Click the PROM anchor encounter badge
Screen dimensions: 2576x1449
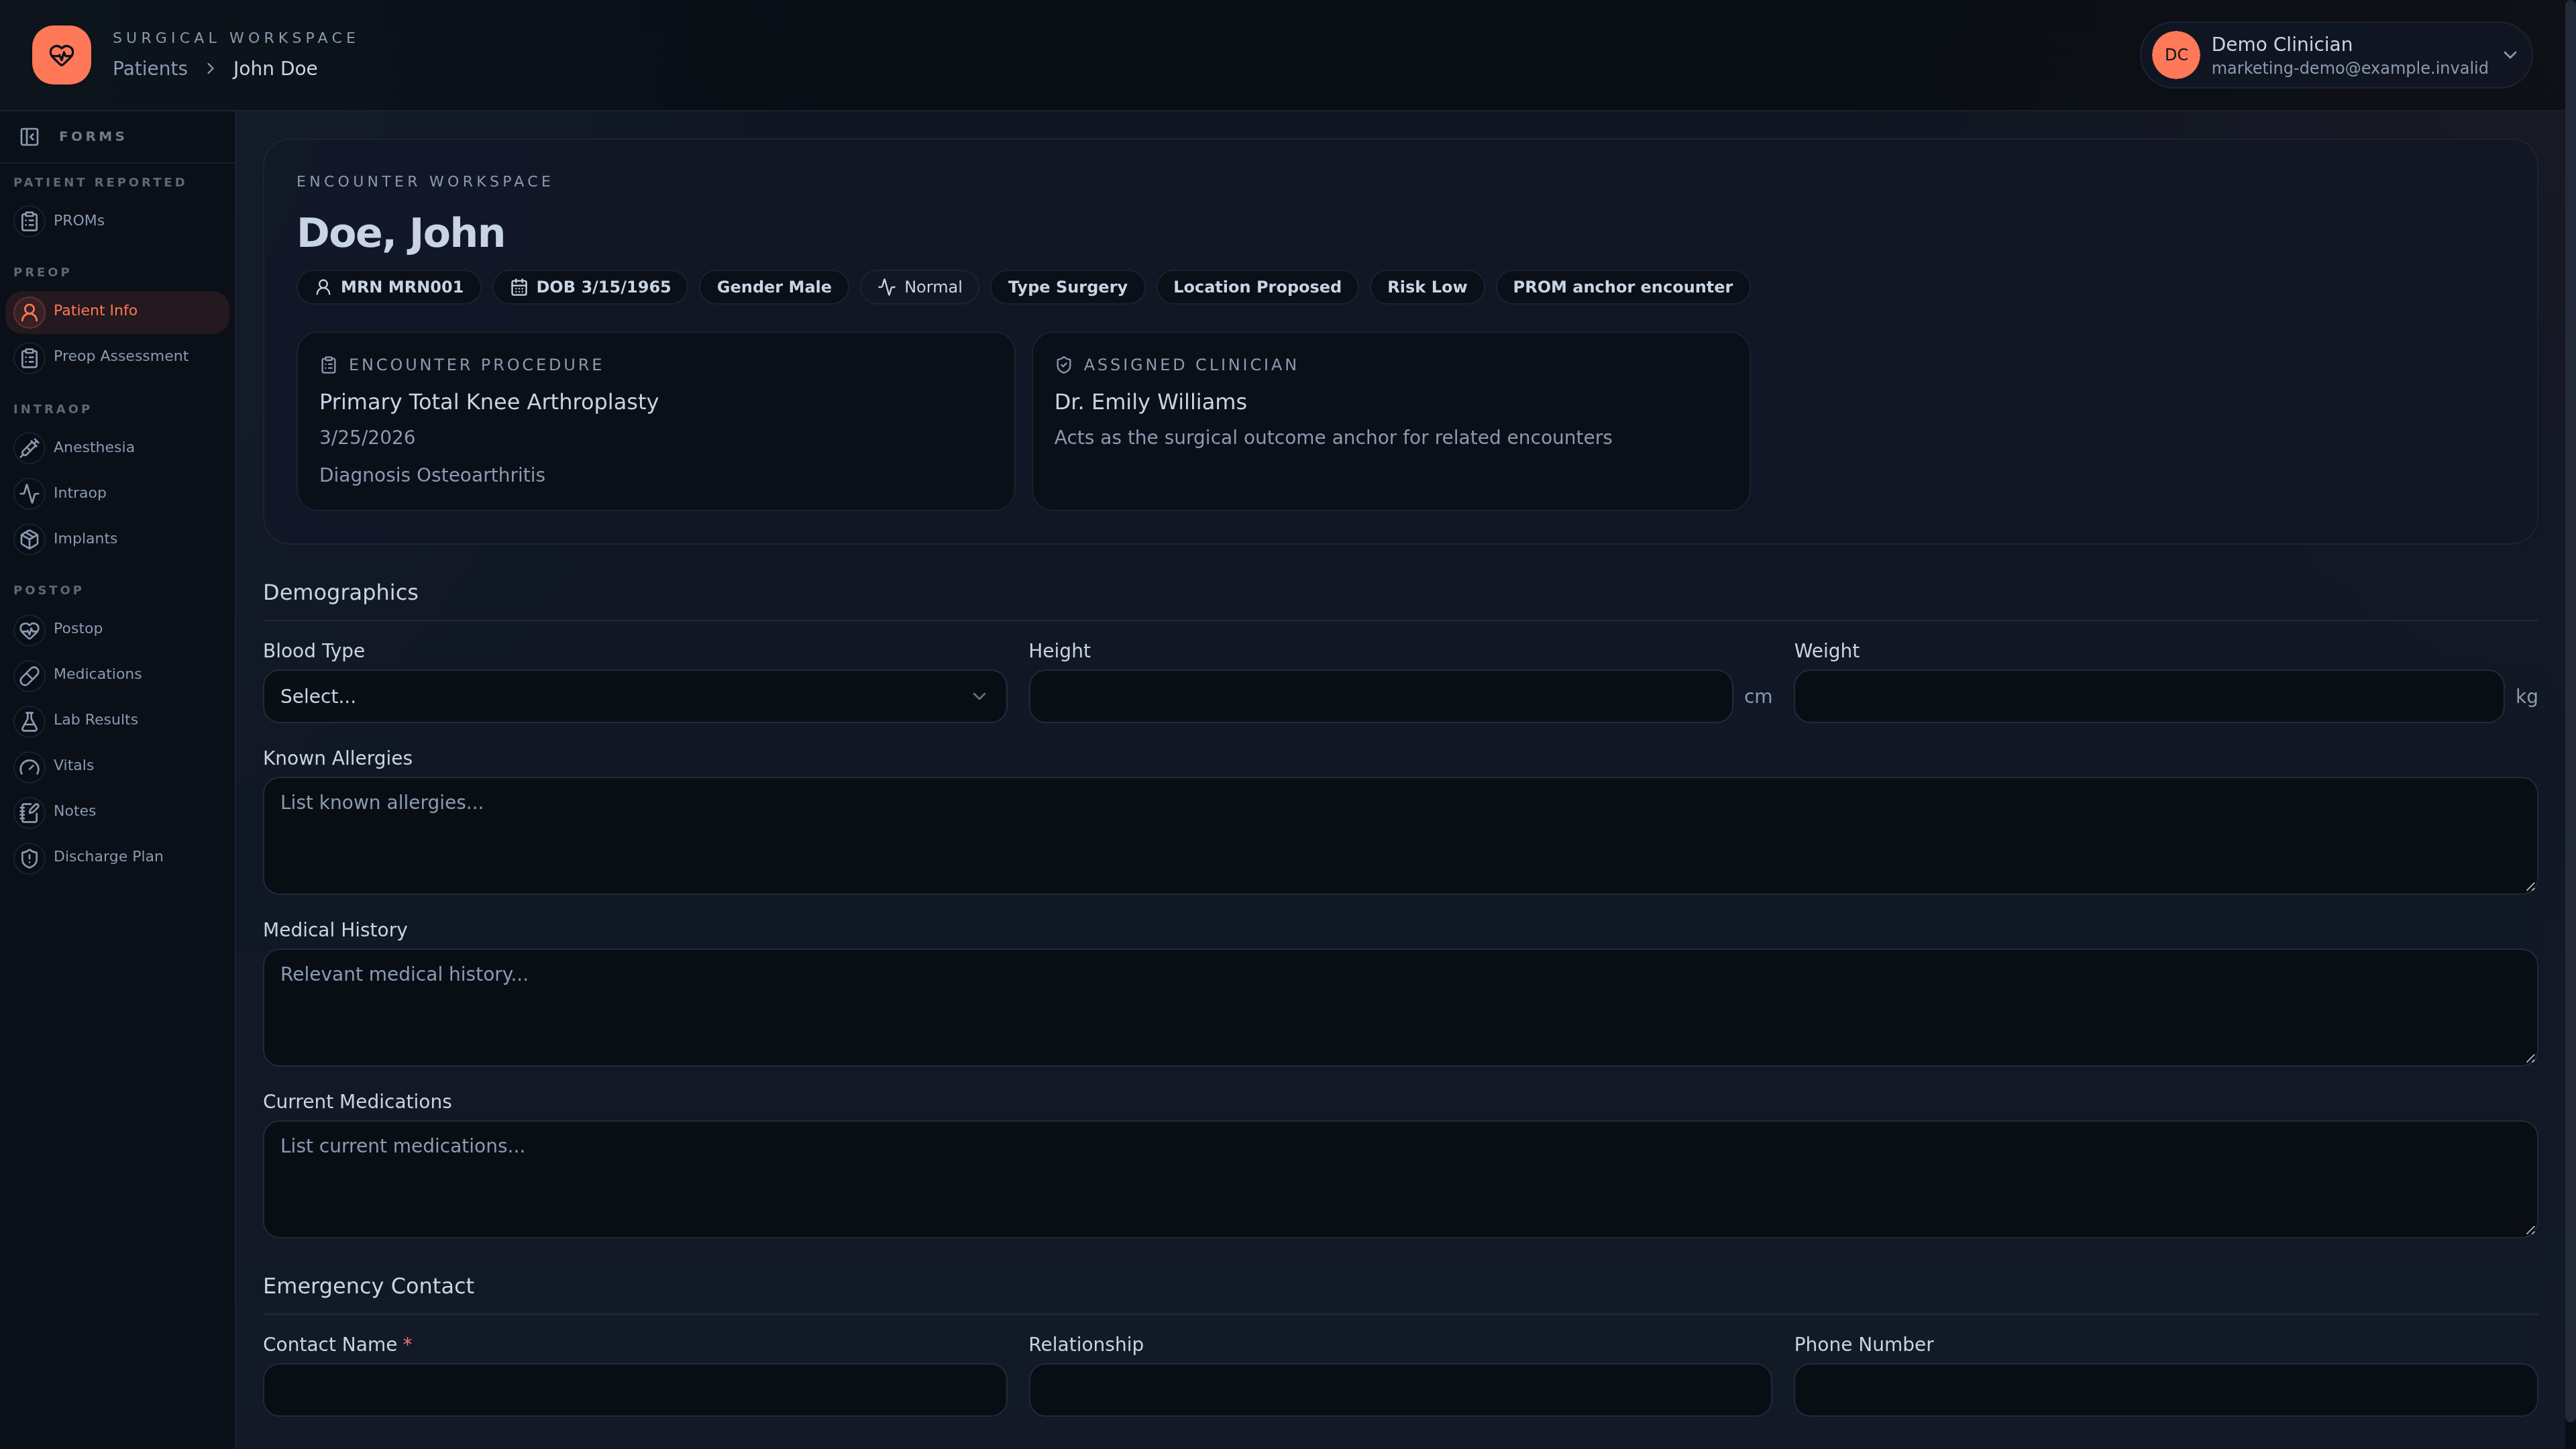1622,287
